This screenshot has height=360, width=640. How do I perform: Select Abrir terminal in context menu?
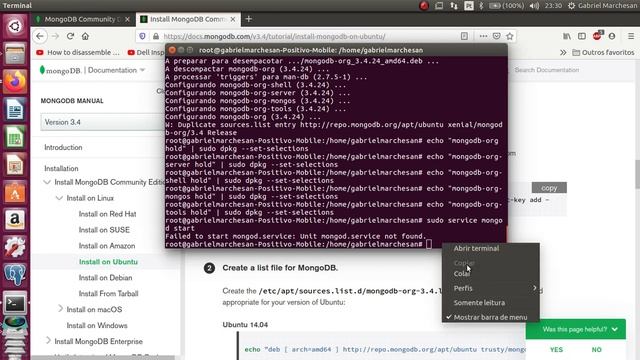[x=491, y=248]
